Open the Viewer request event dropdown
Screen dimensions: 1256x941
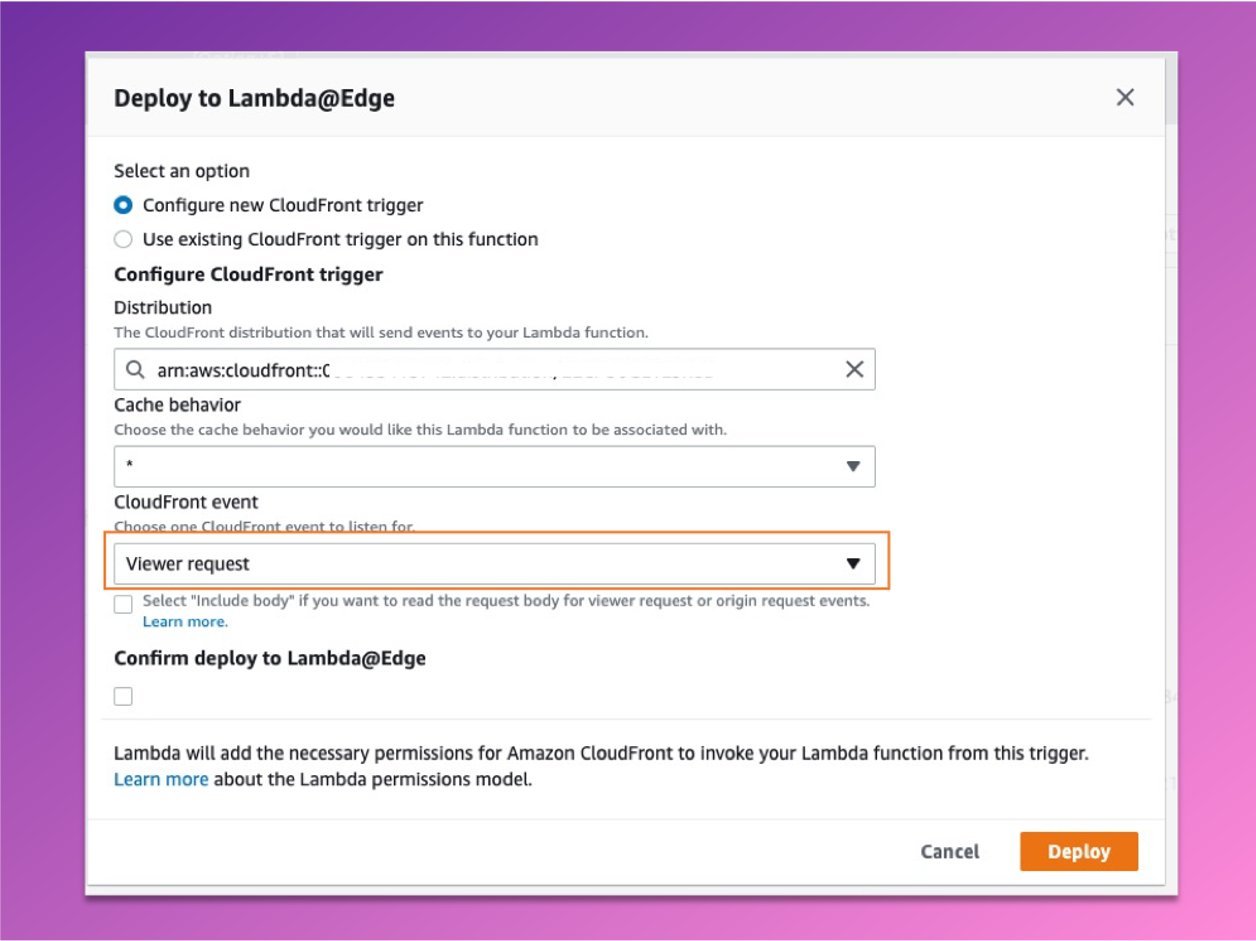coord(495,563)
